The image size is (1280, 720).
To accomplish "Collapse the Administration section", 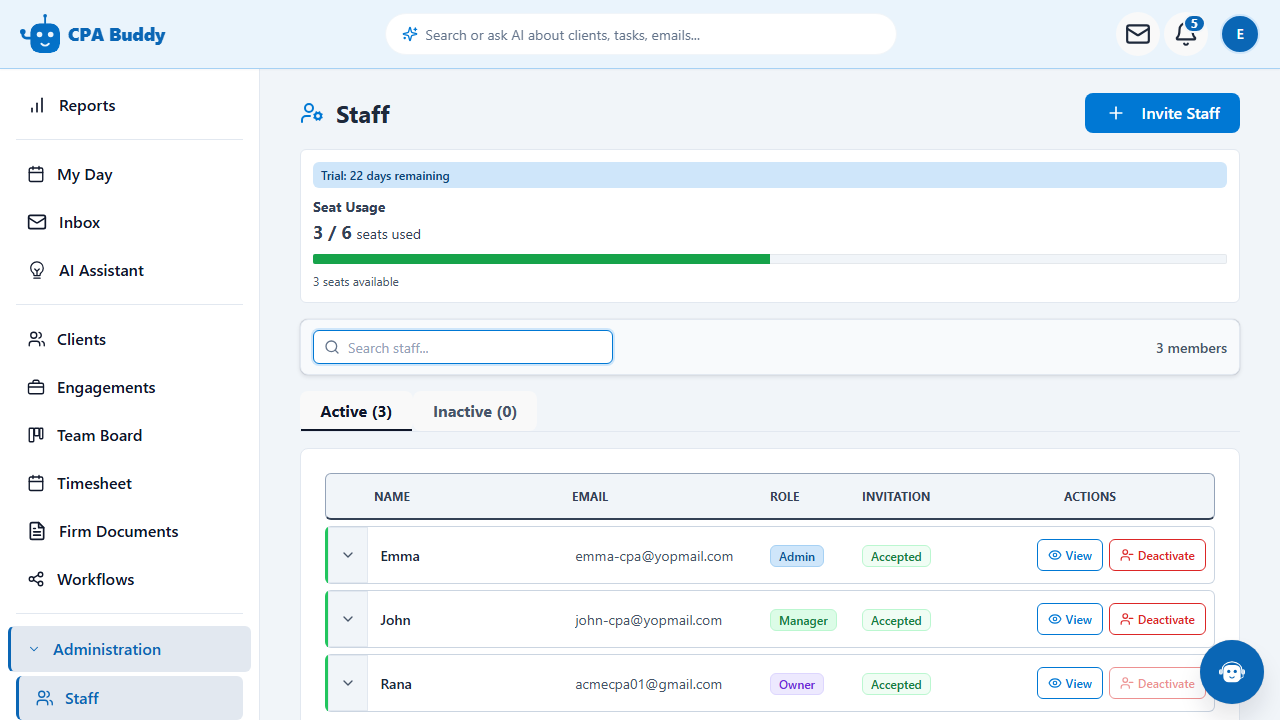I will pyautogui.click(x=130, y=649).
